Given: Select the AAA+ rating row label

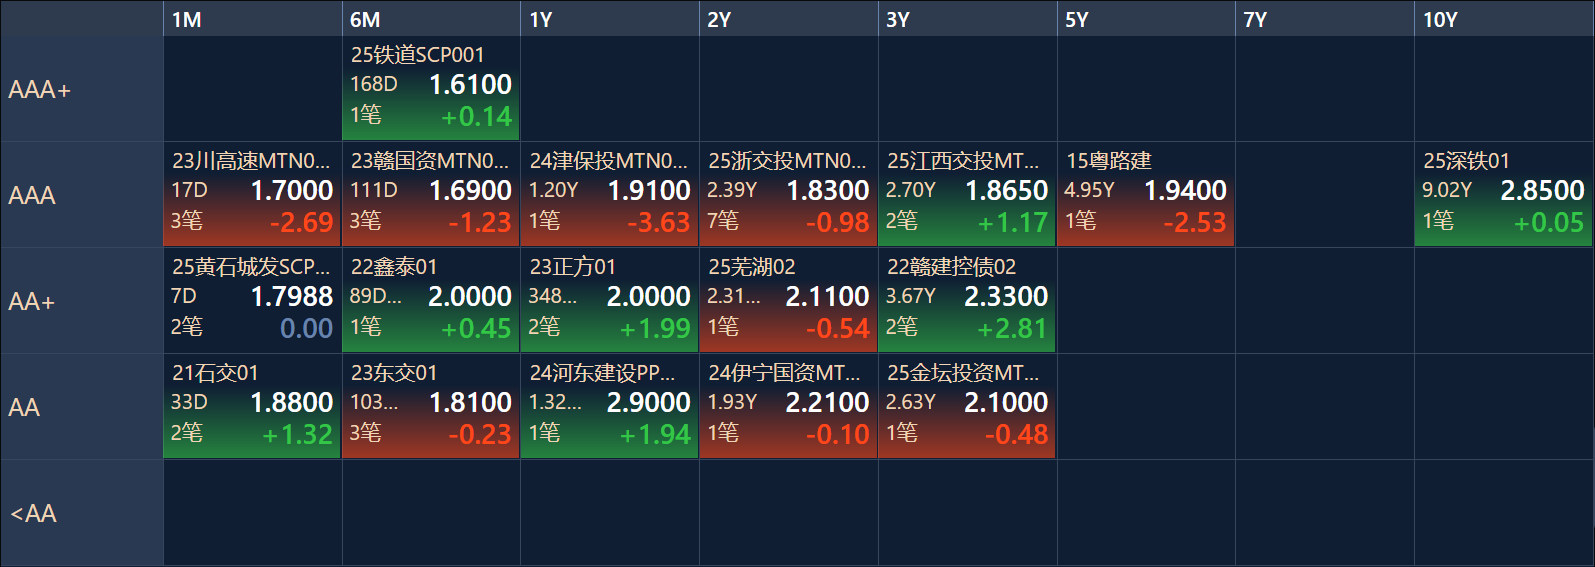Looking at the screenshot, I should [x=82, y=89].
